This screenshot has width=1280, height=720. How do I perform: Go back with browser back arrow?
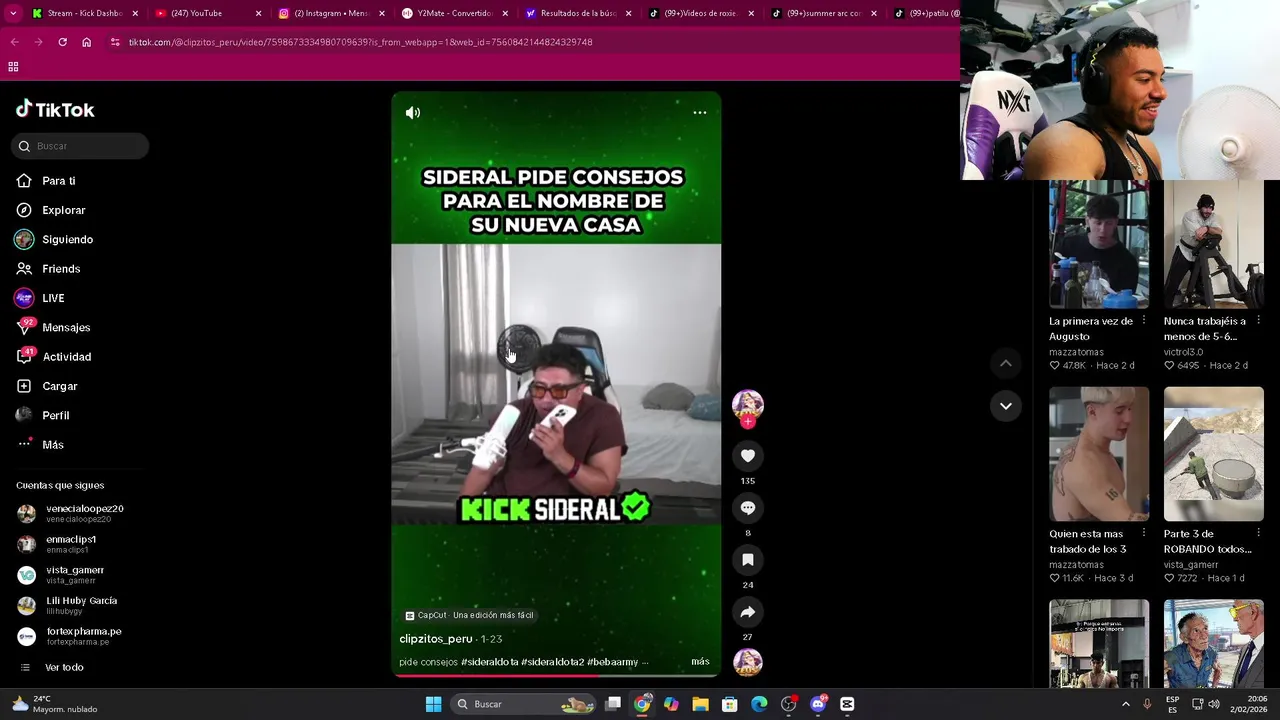click(14, 42)
